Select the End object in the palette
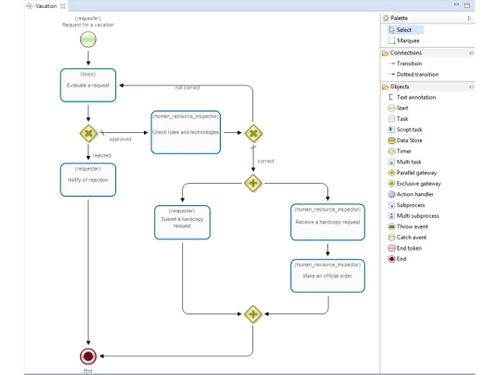This screenshot has width=500, height=375. point(397,259)
